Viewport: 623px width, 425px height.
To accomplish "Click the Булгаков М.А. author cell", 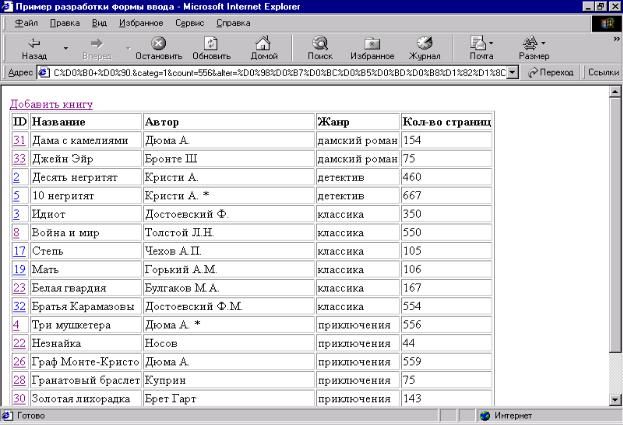I will (x=229, y=288).
